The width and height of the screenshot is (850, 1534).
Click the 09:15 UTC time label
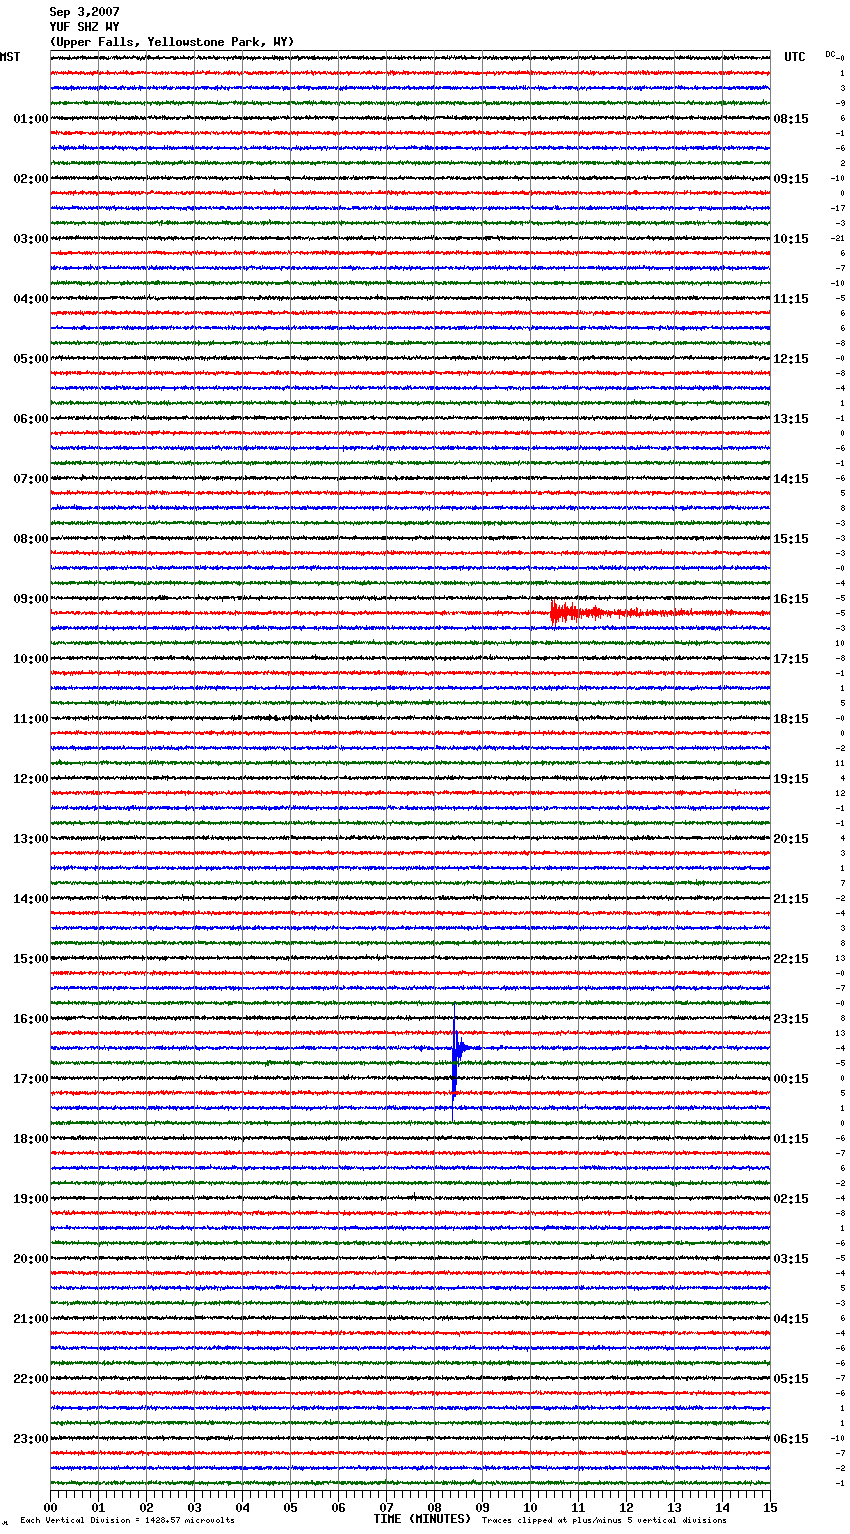point(791,179)
